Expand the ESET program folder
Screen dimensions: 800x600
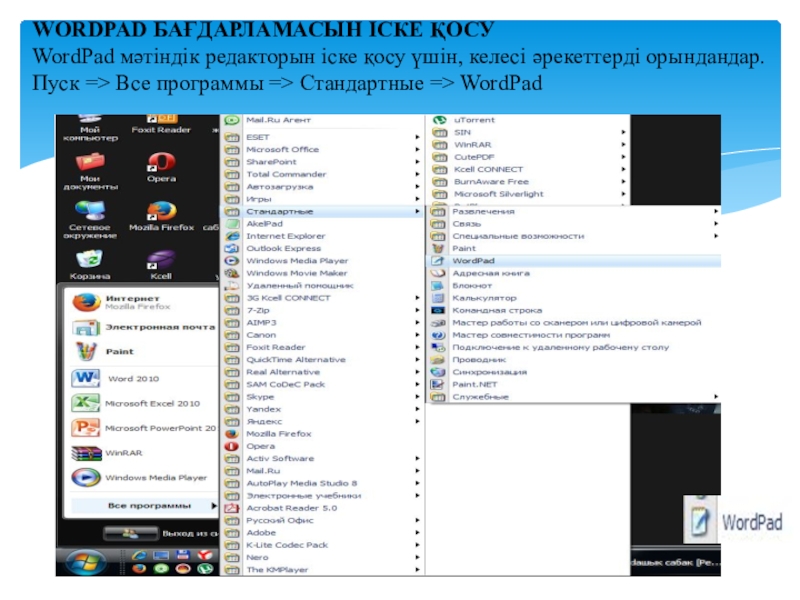[x=322, y=137]
